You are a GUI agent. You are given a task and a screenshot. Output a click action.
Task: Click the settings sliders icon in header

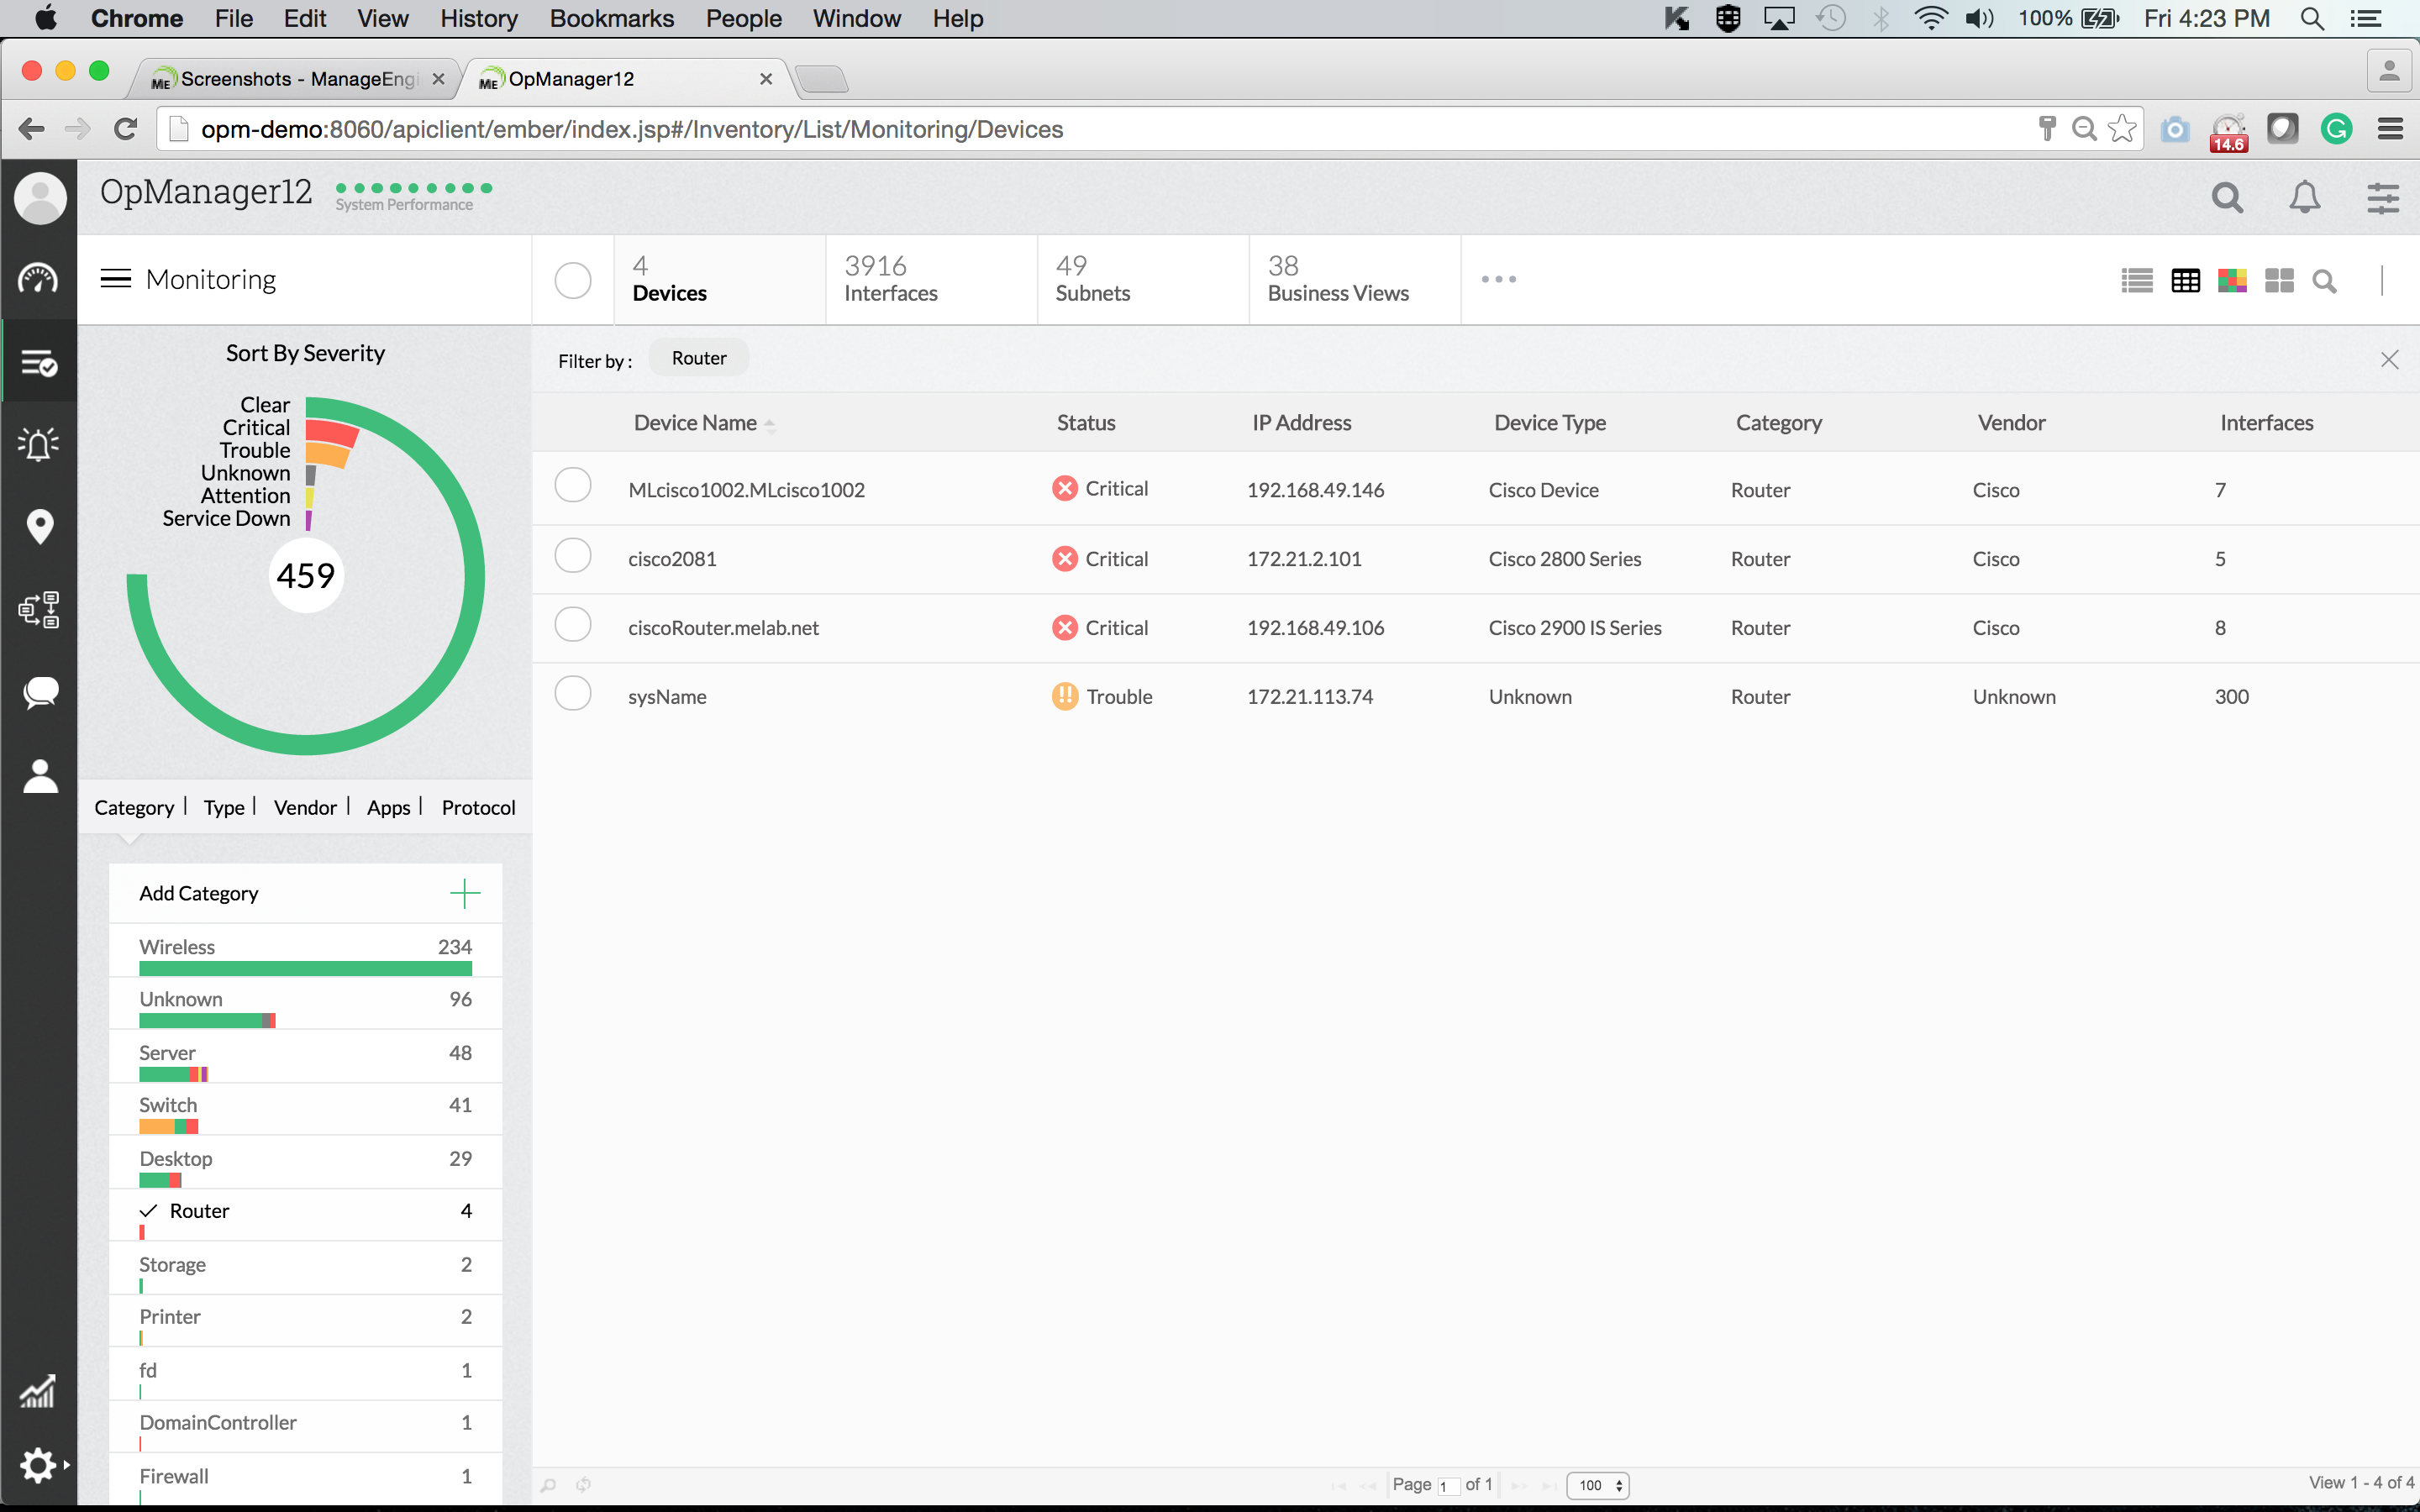[2383, 198]
